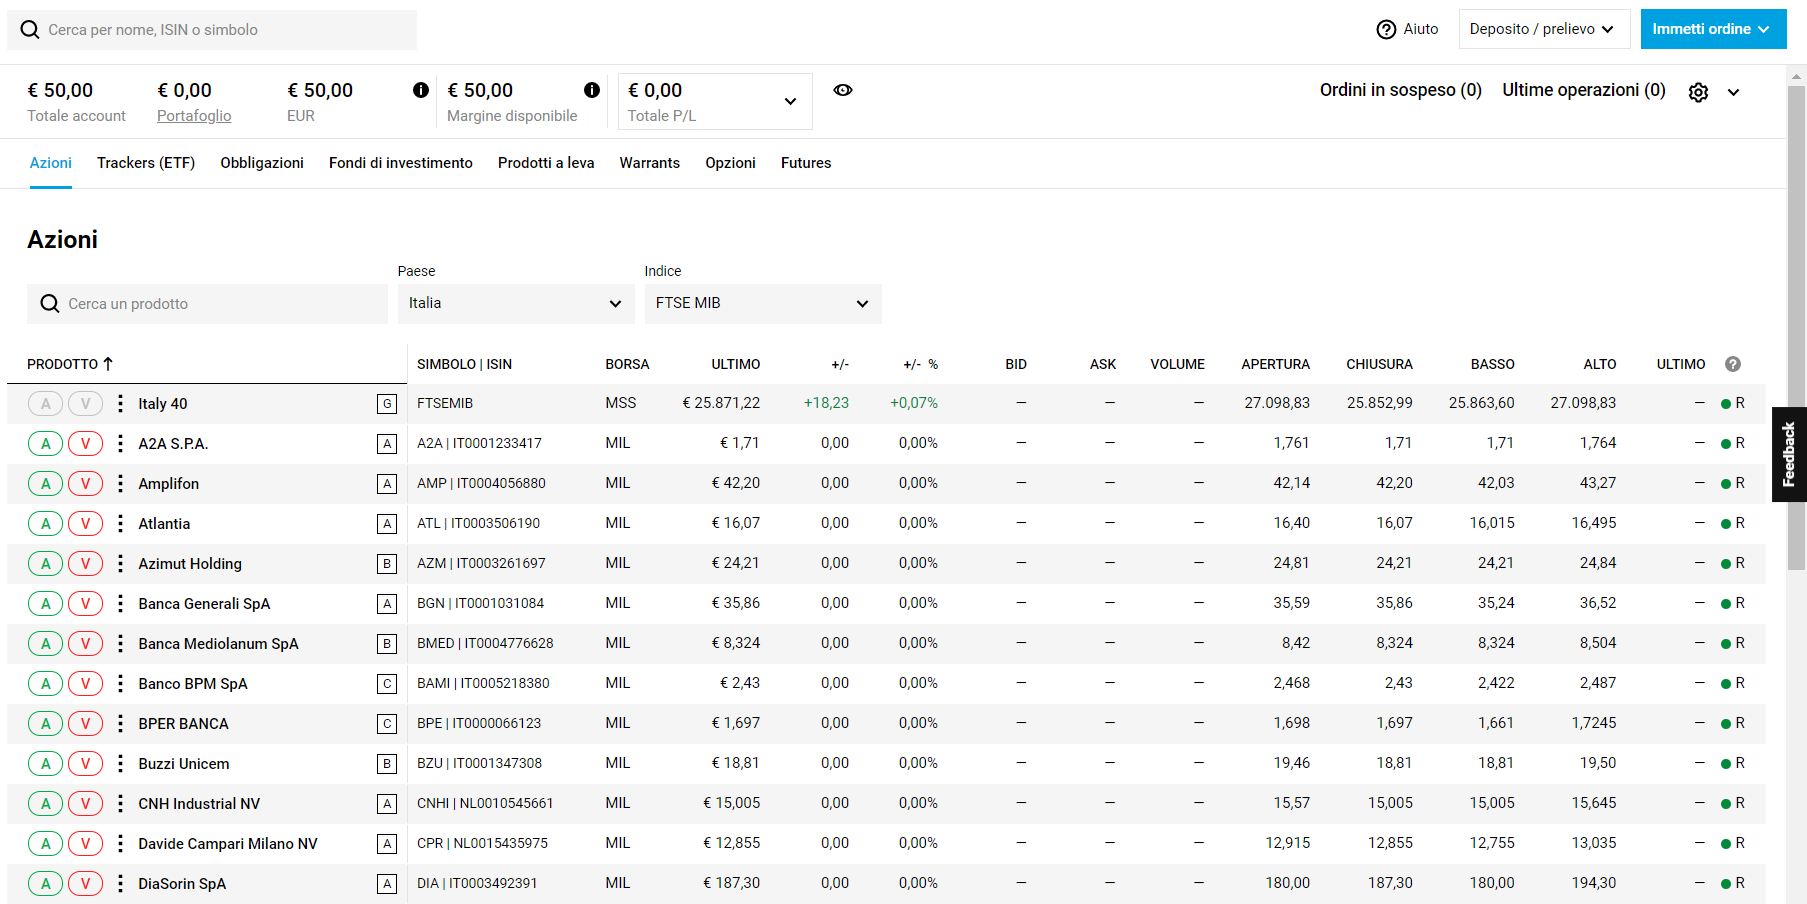Viewport: 1807px width, 904px height.
Task: Open the Deposito / prelievo dropdown
Action: [1544, 29]
